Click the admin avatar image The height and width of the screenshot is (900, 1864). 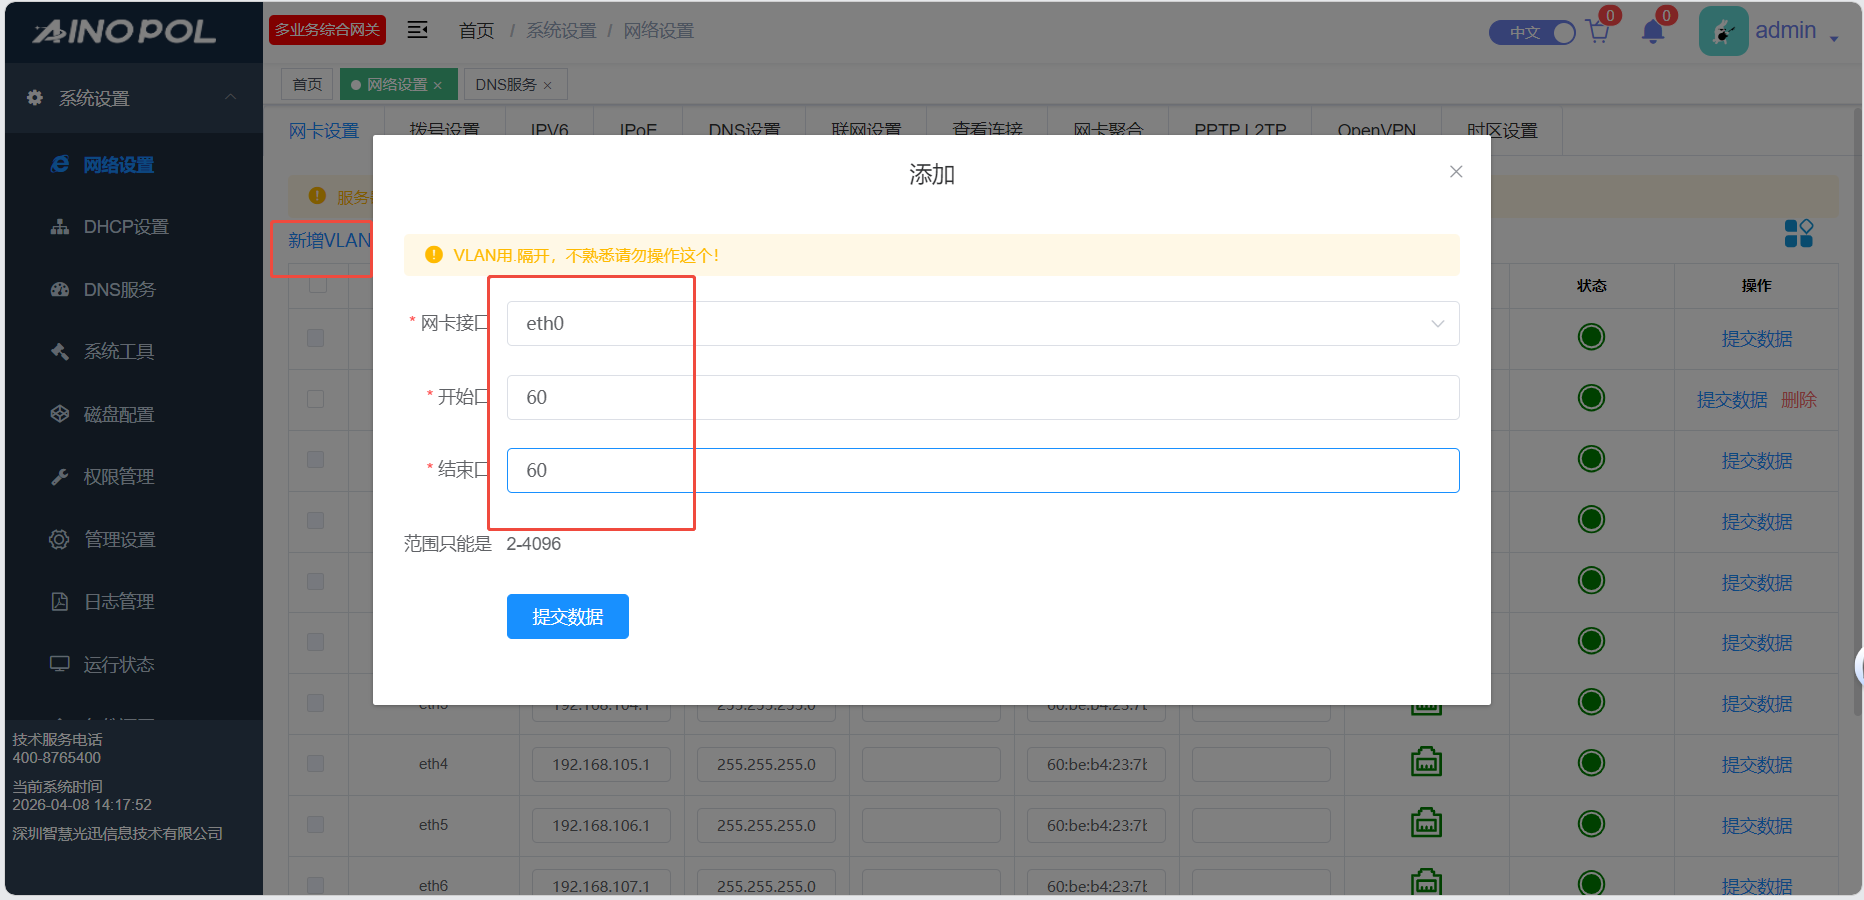coord(1723,32)
